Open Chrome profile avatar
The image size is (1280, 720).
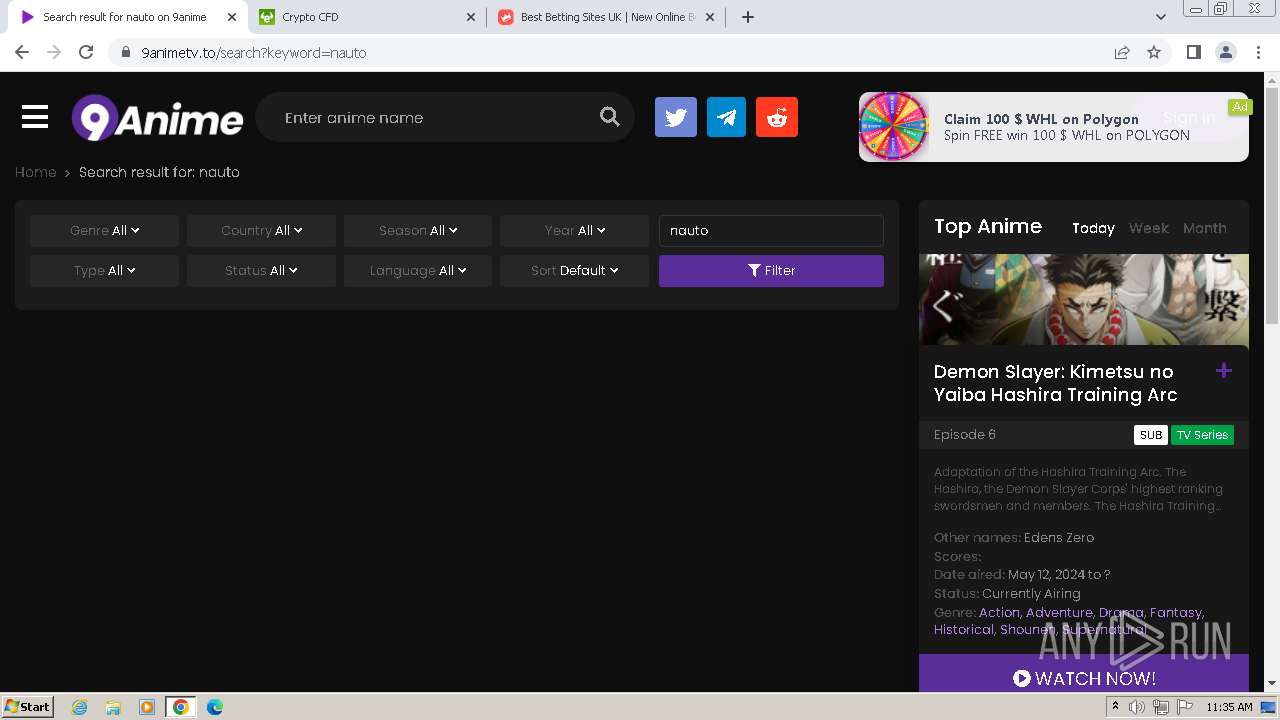tap(1225, 52)
